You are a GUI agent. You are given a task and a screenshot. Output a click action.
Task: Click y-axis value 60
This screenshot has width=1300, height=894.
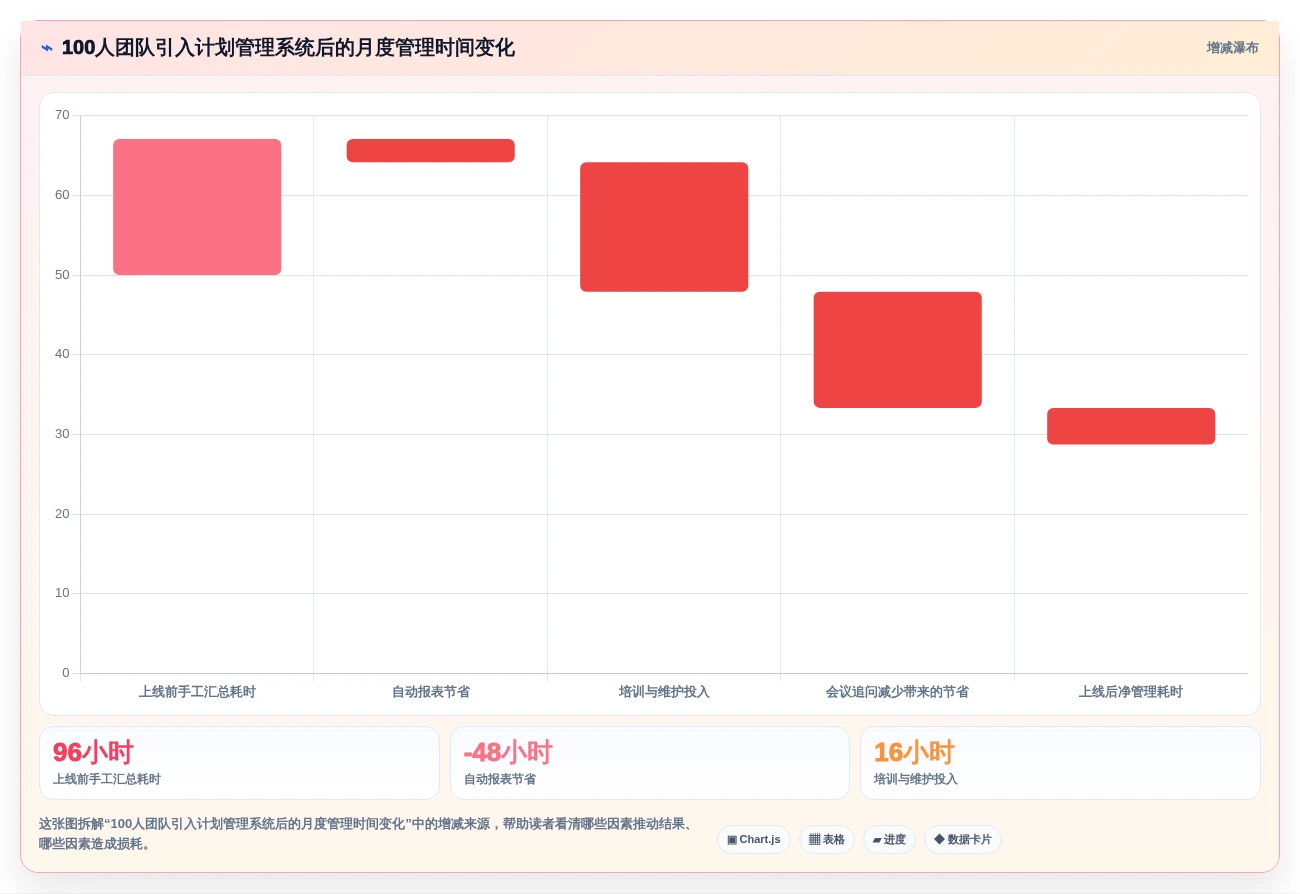pos(62,194)
